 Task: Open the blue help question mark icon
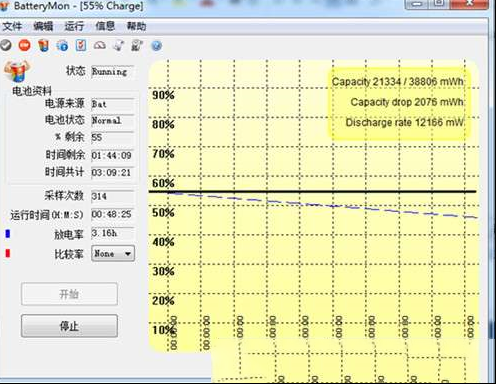tap(156, 46)
